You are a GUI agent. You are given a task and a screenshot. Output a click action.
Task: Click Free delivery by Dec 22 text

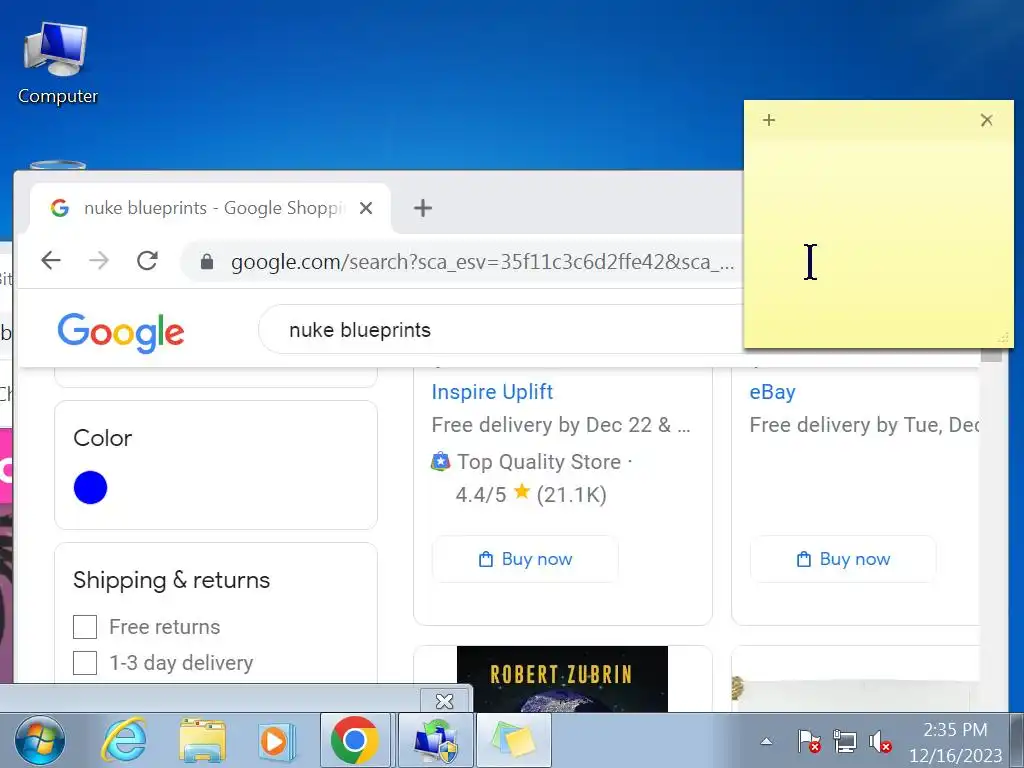tap(560, 425)
